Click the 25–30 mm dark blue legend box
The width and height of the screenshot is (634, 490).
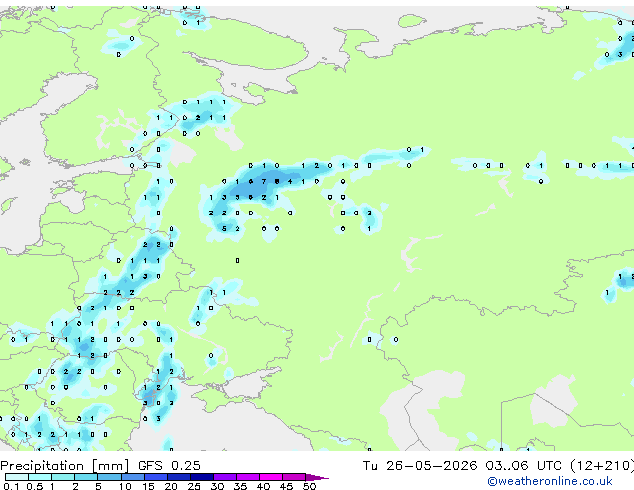pyautogui.click(x=201, y=477)
